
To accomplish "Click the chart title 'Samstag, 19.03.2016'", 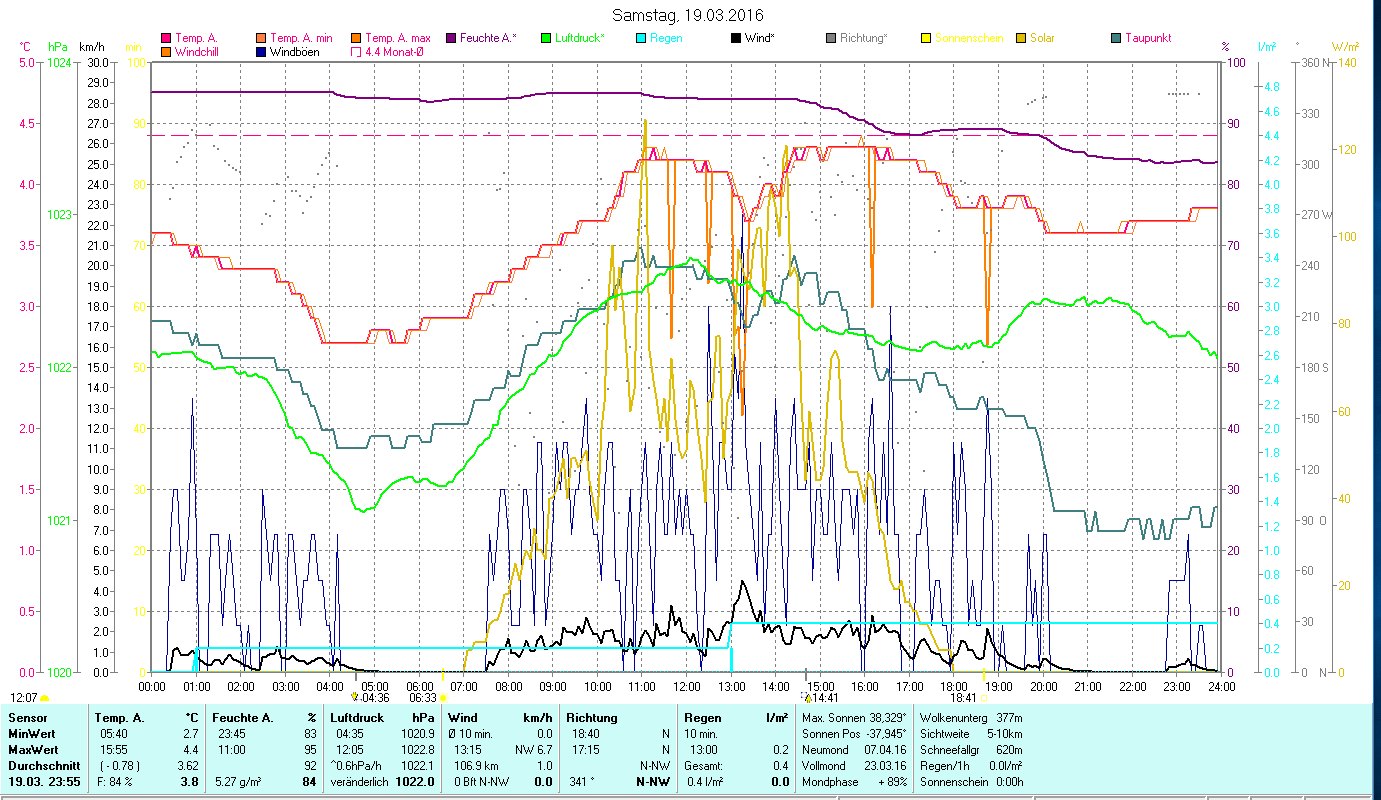I will pyautogui.click(x=687, y=15).
